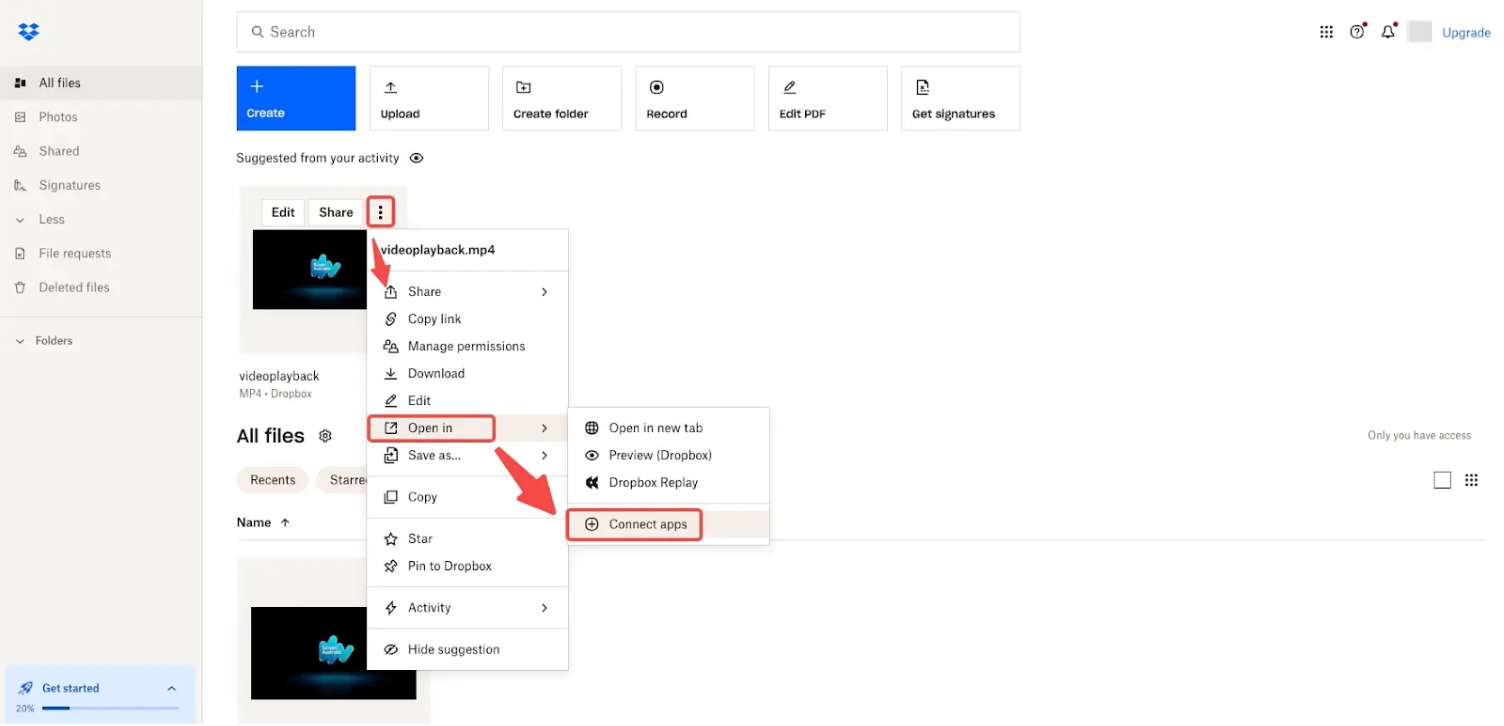Screen dimensions: 1504x726
Task: Click the gear icon beside All files heading
Action: pyautogui.click(x=324, y=435)
